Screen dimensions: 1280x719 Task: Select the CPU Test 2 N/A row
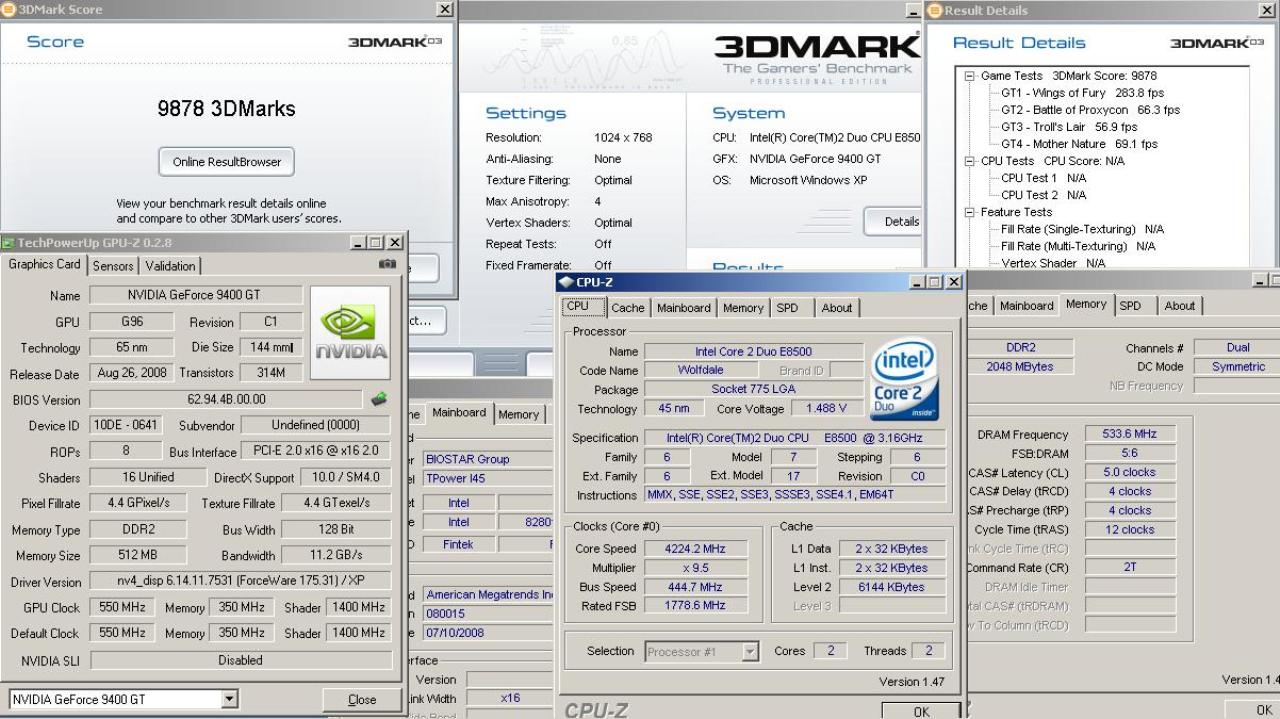point(1043,195)
